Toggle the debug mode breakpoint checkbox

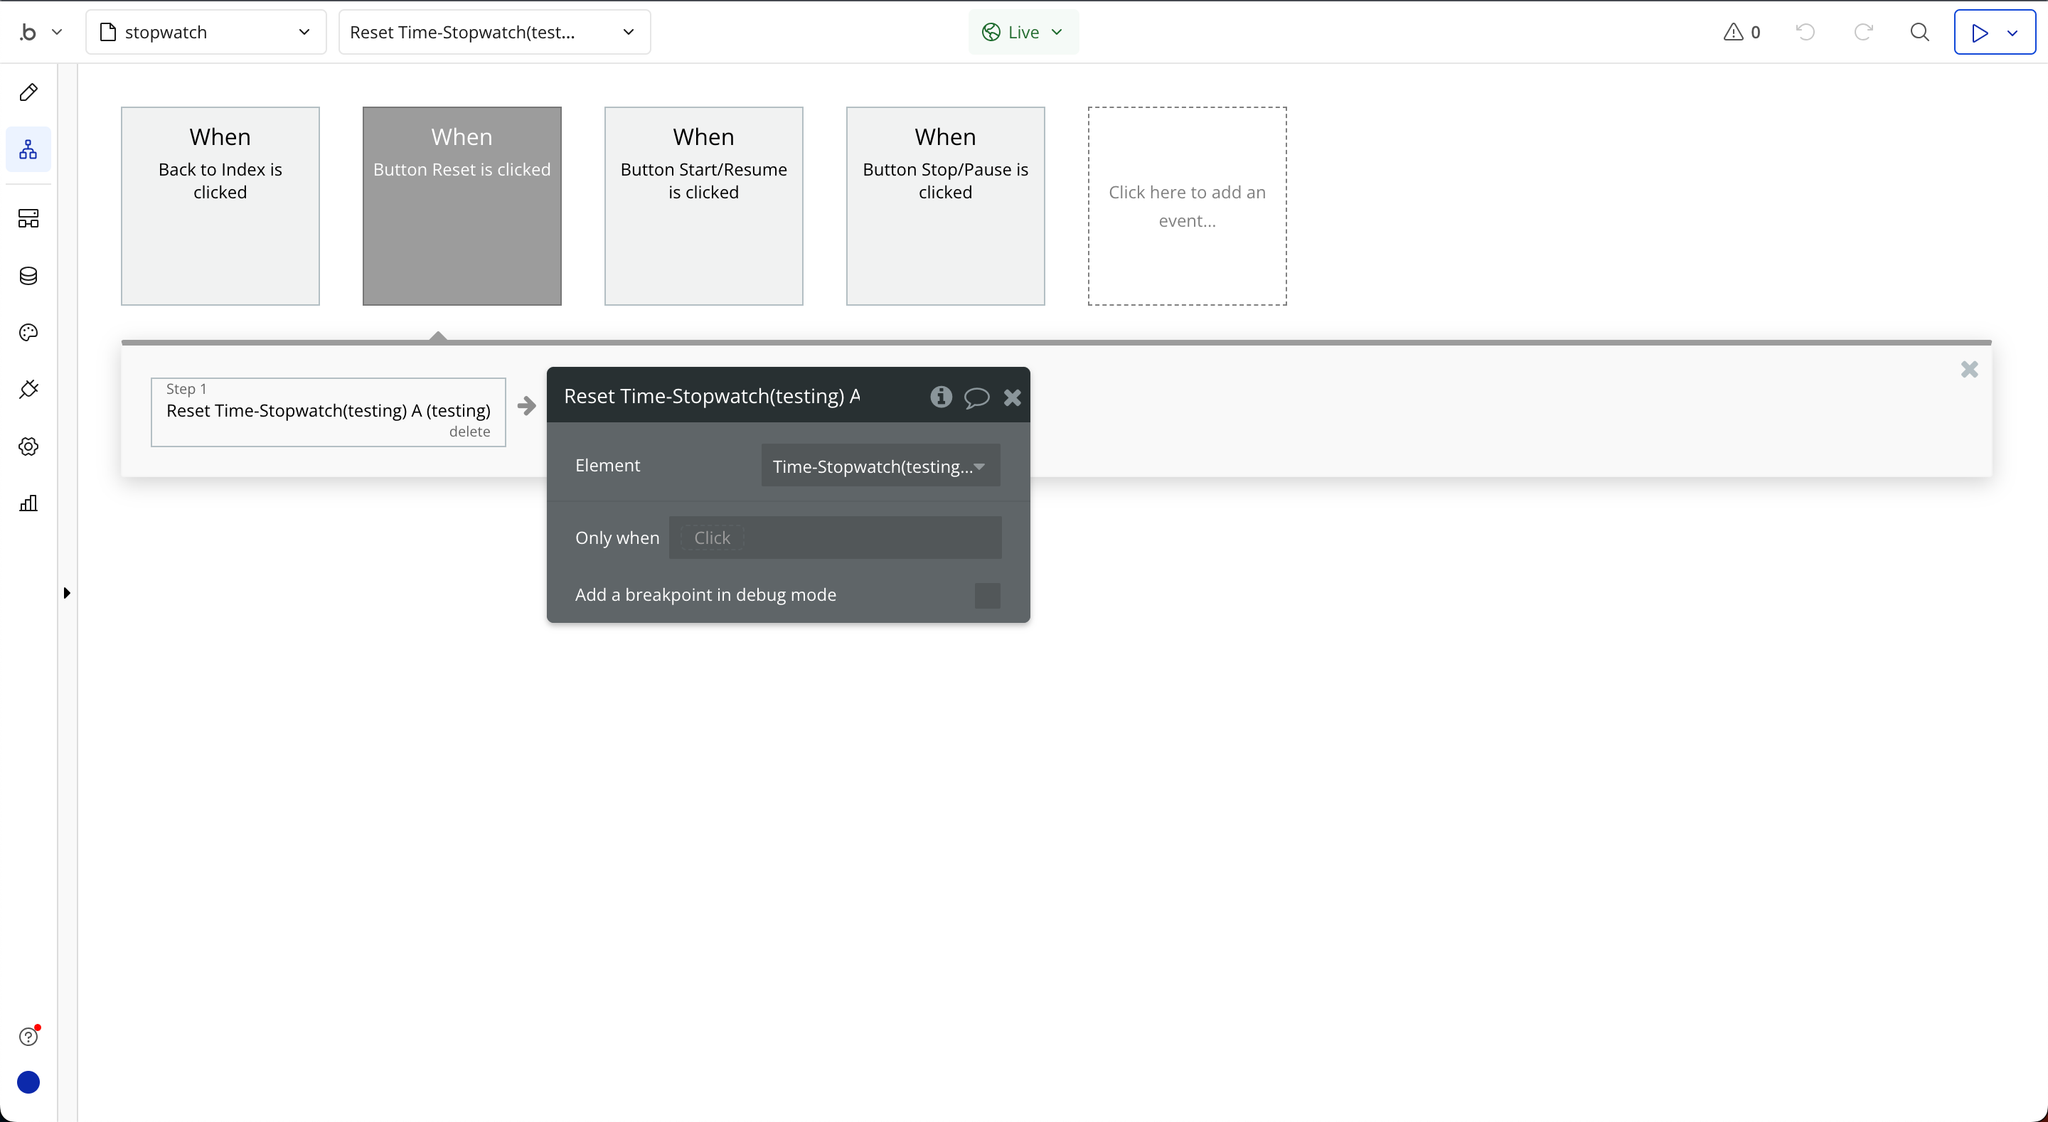987,596
